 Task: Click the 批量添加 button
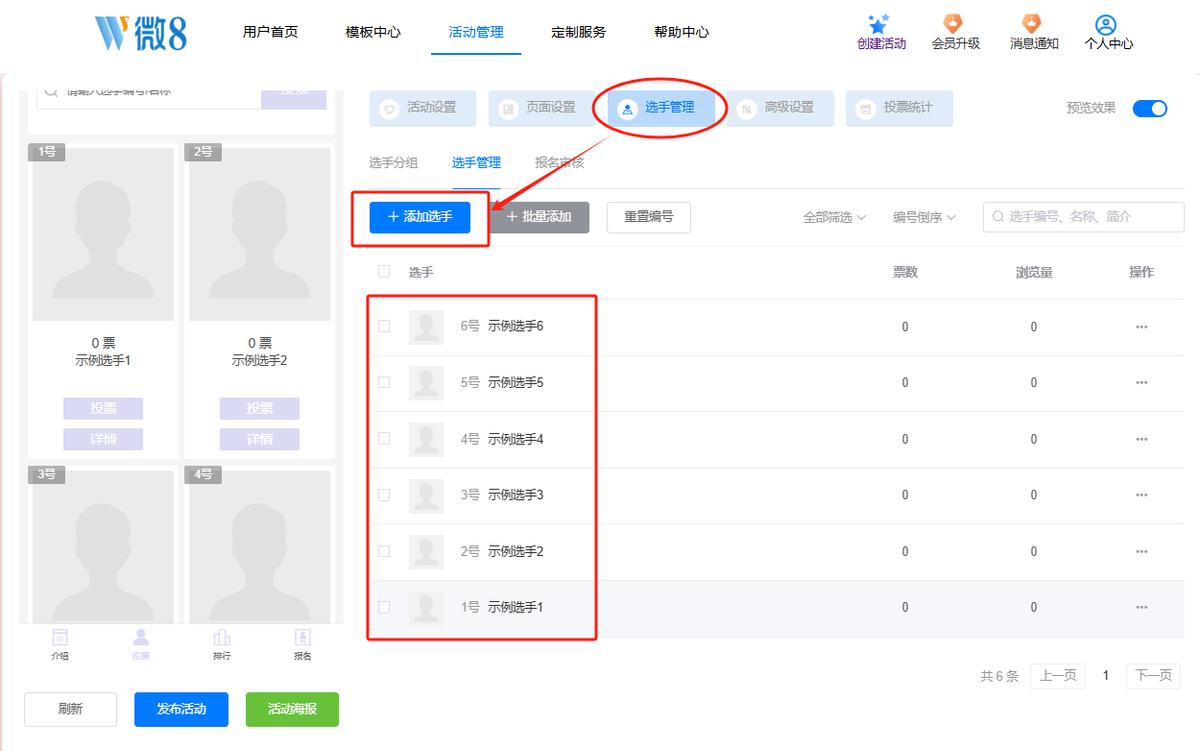pos(539,217)
